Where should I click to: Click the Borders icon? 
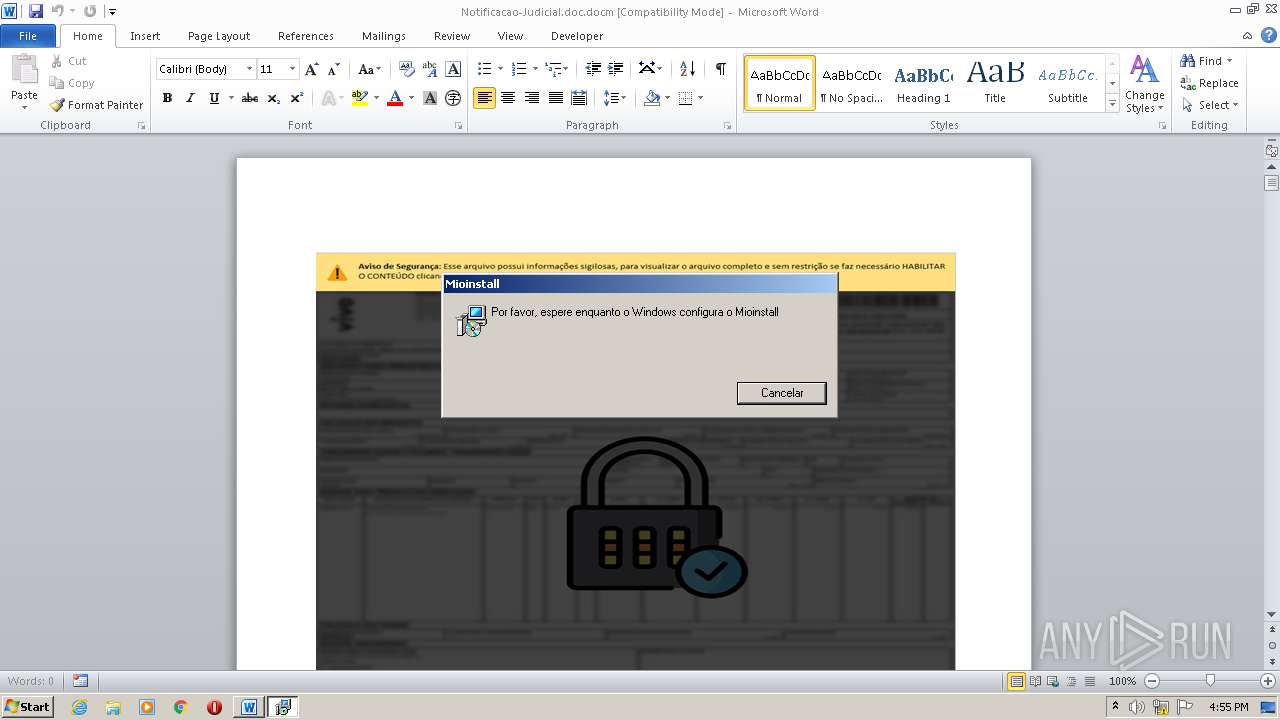click(685, 98)
